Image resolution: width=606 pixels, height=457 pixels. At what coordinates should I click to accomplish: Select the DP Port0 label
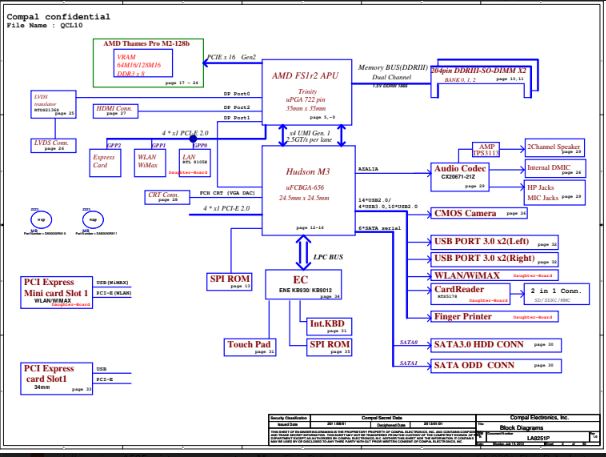[237, 94]
